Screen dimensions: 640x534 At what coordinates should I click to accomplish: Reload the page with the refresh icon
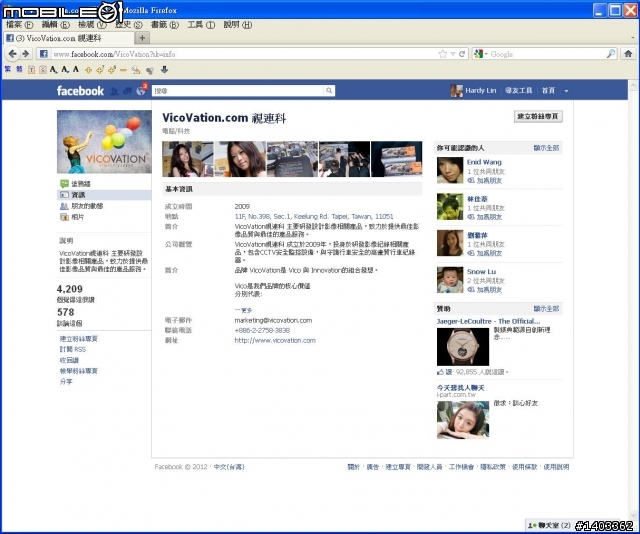(x=462, y=54)
